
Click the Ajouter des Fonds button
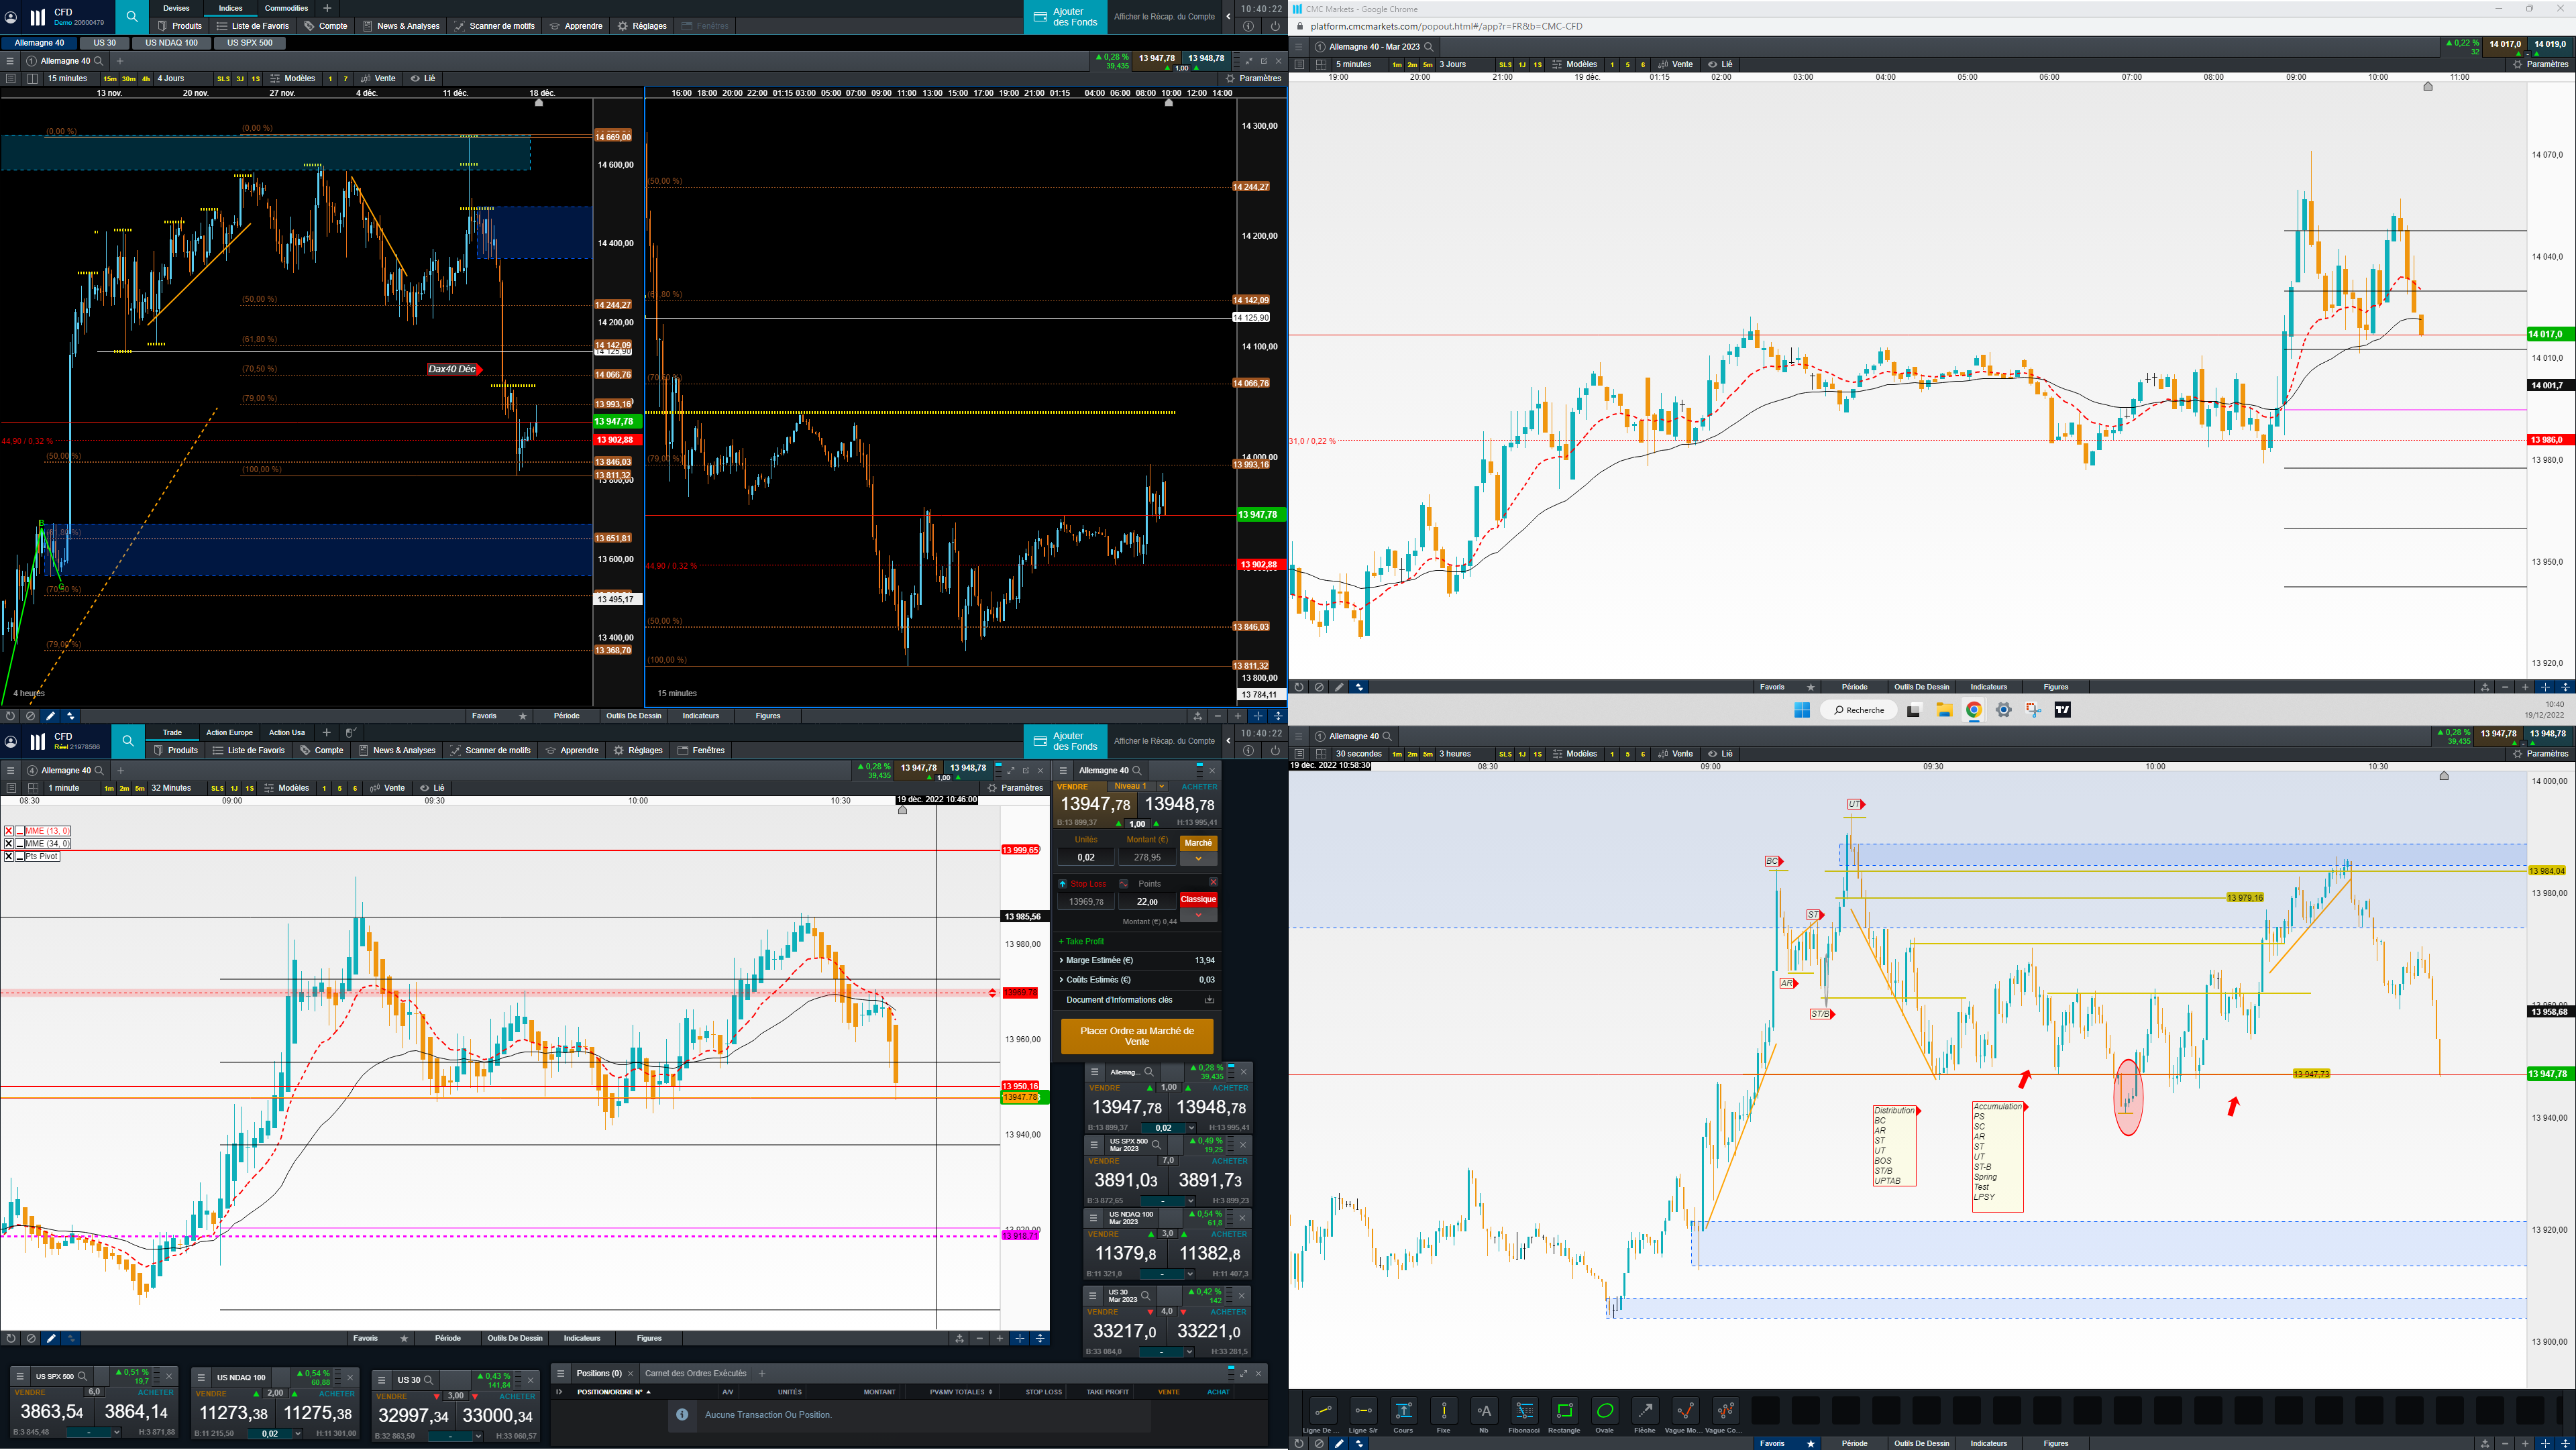point(1065,16)
